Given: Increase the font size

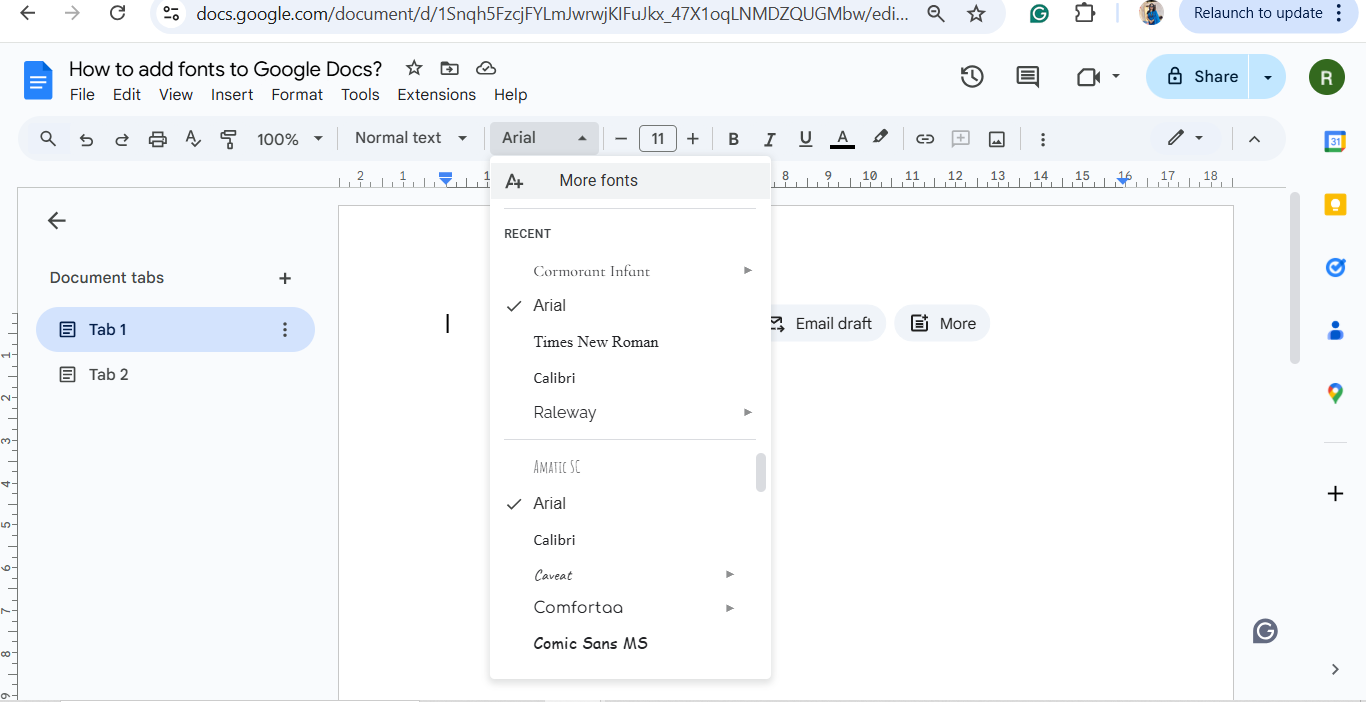Looking at the screenshot, I should coord(692,139).
